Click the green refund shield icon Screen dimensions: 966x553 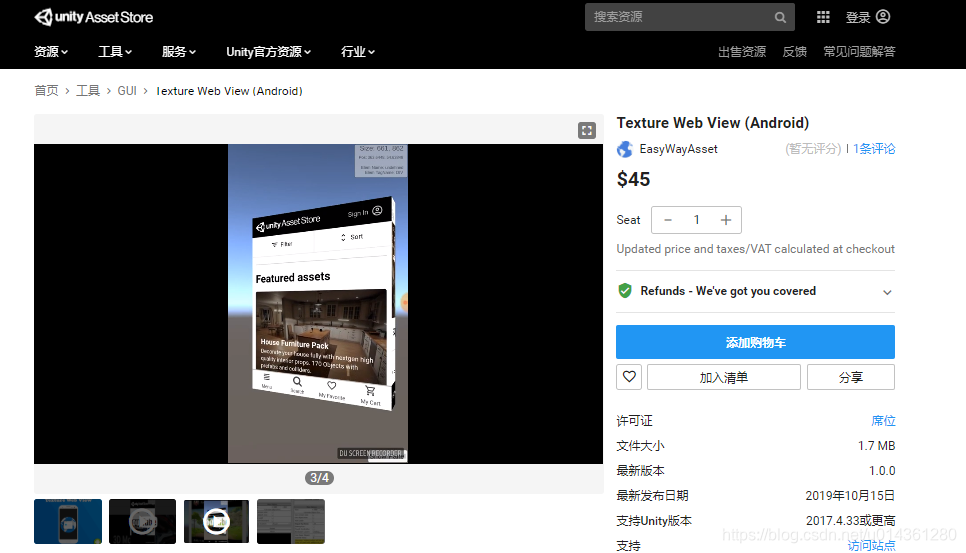(x=625, y=291)
